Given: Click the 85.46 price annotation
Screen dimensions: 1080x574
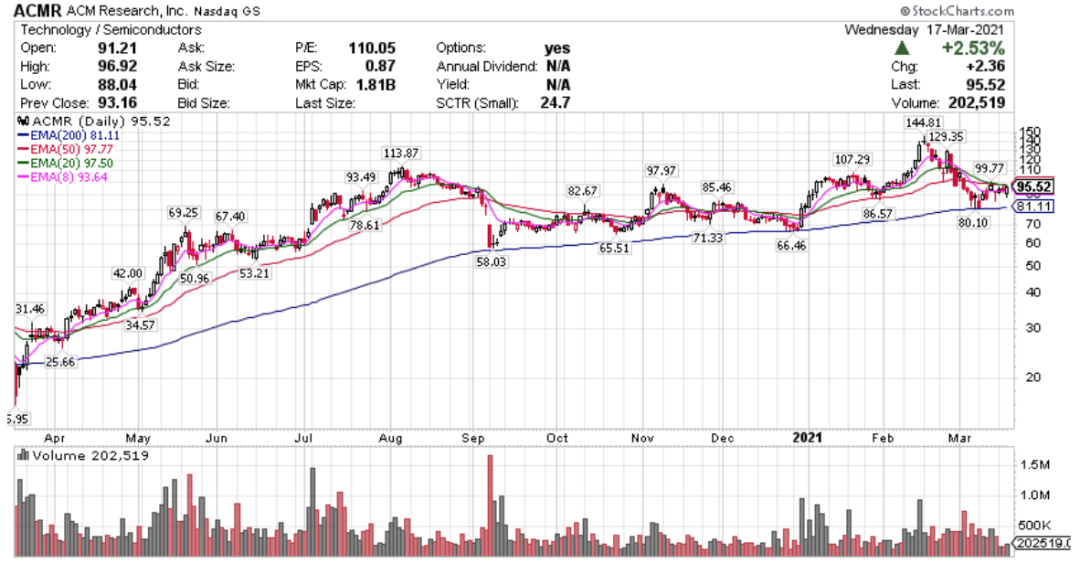Looking at the screenshot, I should (x=717, y=187).
